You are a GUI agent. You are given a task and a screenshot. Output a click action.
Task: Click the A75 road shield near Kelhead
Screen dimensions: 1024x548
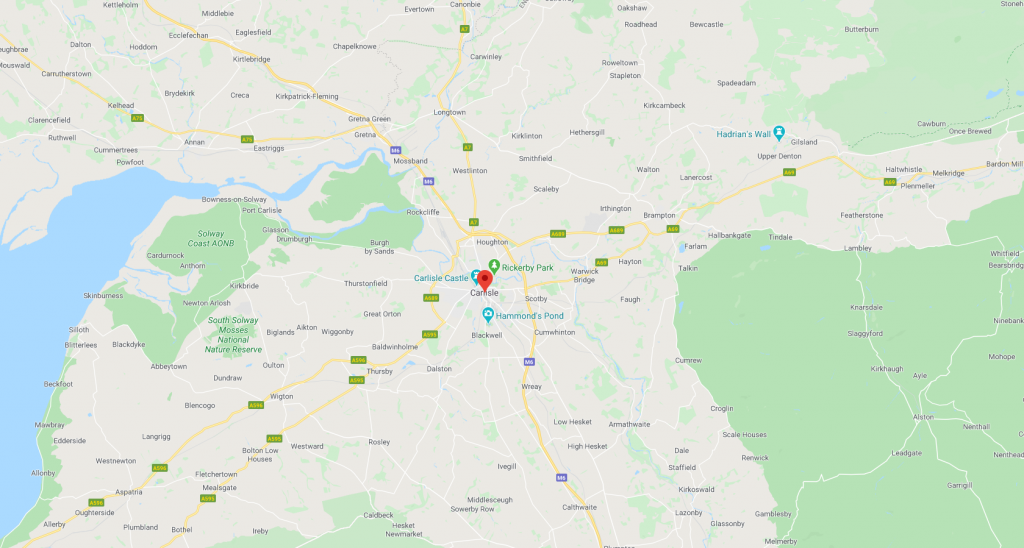tap(137, 118)
